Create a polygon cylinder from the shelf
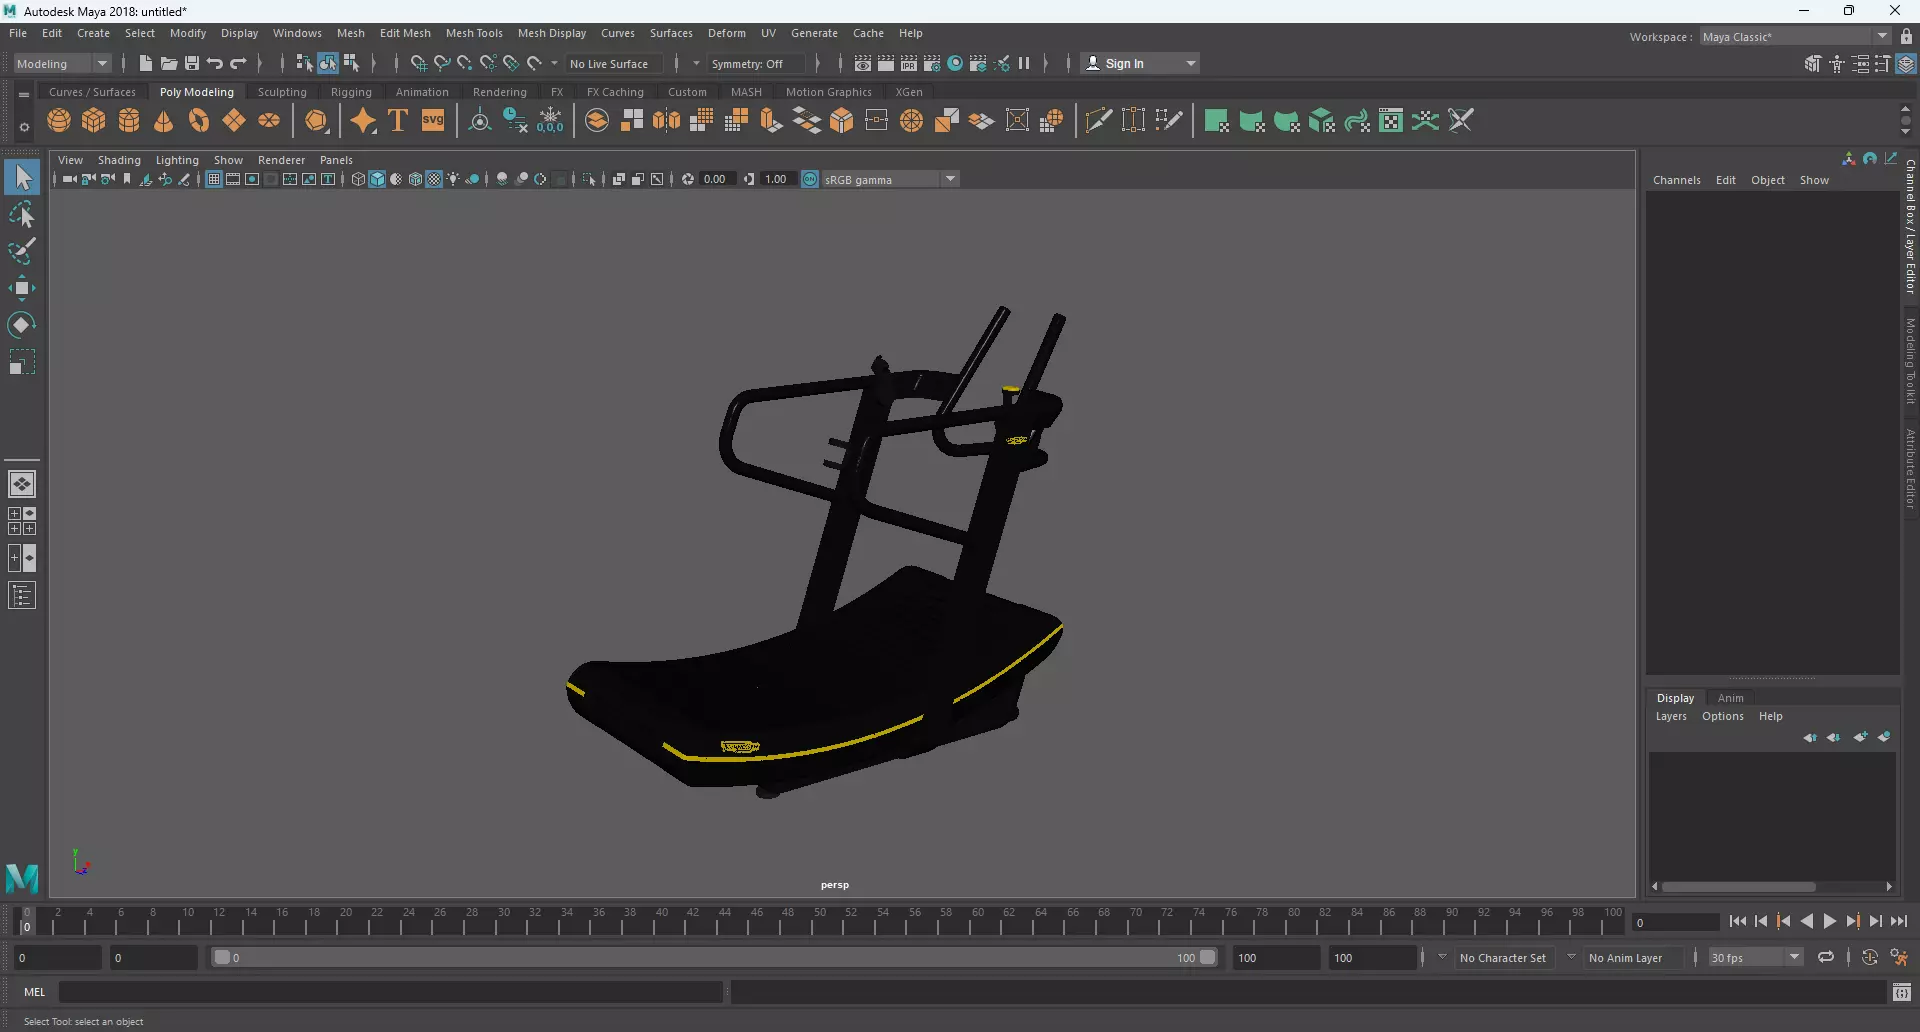 click(x=129, y=121)
